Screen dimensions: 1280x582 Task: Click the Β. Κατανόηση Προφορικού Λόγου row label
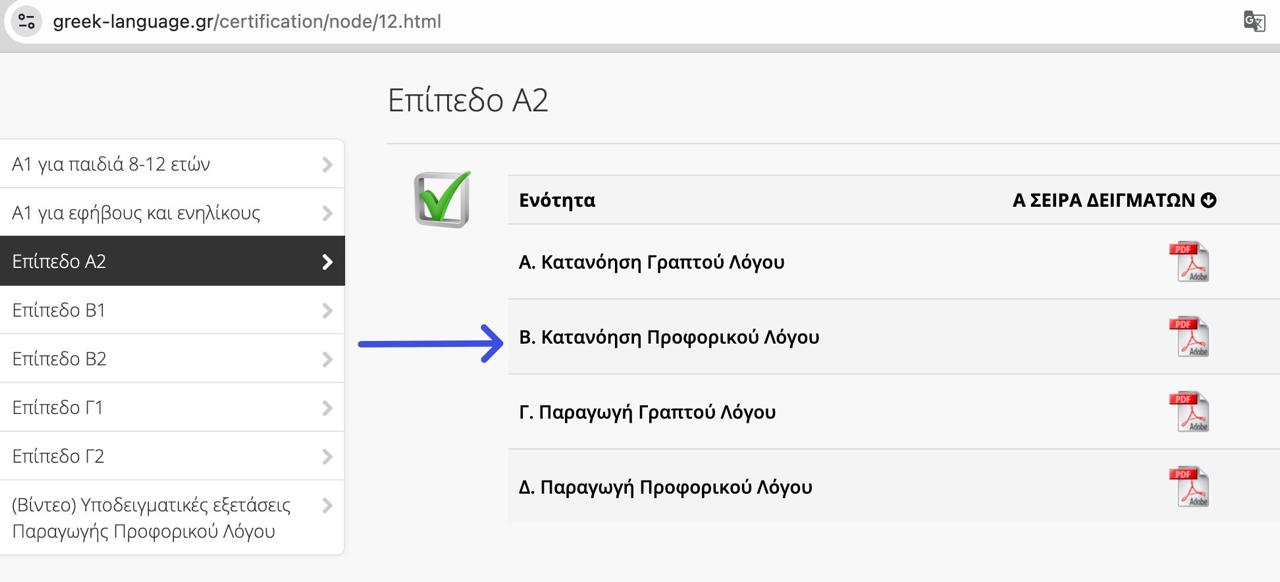tap(669, 337)
